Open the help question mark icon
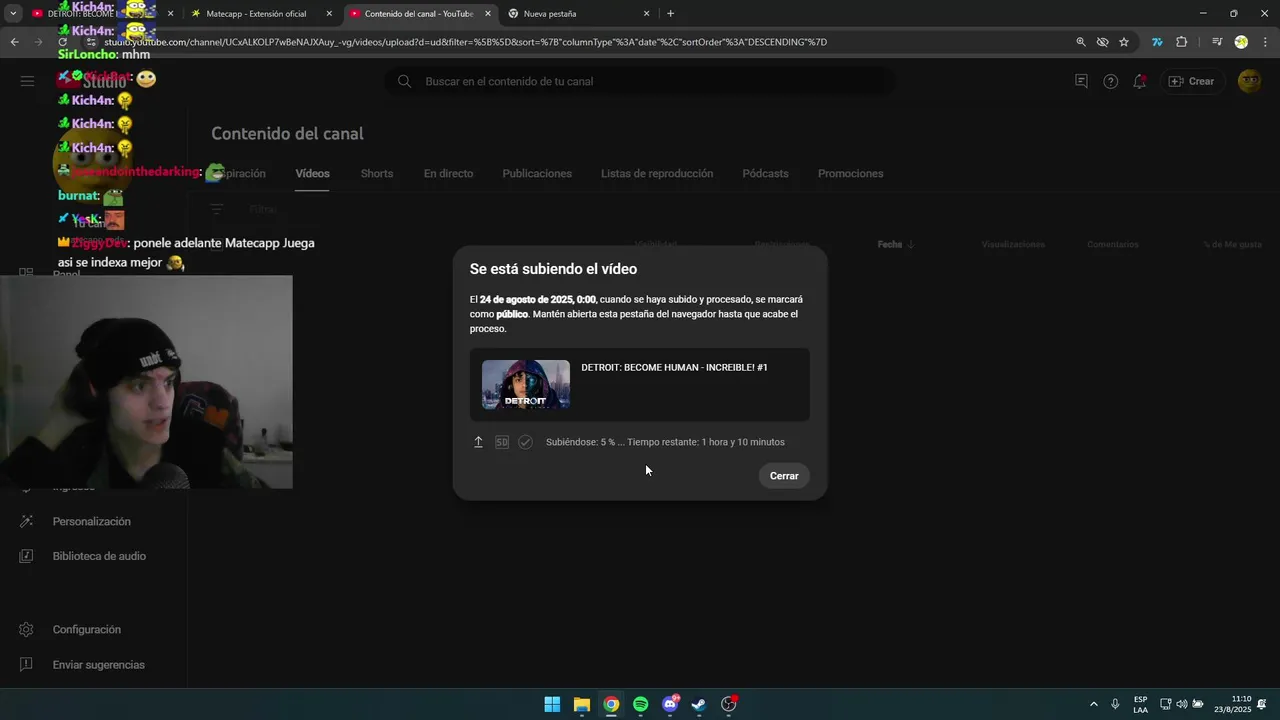The width and height of the screenshot is (1280, 720). [1110, 81]
